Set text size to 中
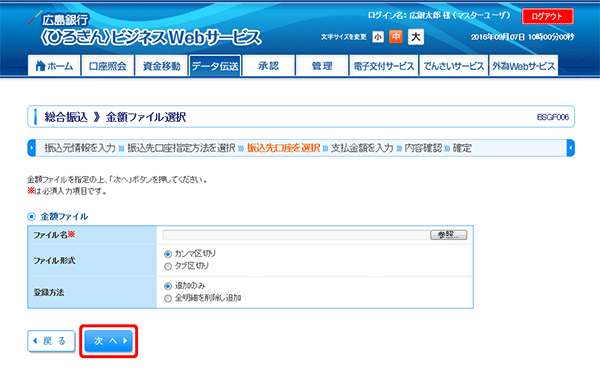Viewport: 600px width, 382px height. [x=396, y=37]
